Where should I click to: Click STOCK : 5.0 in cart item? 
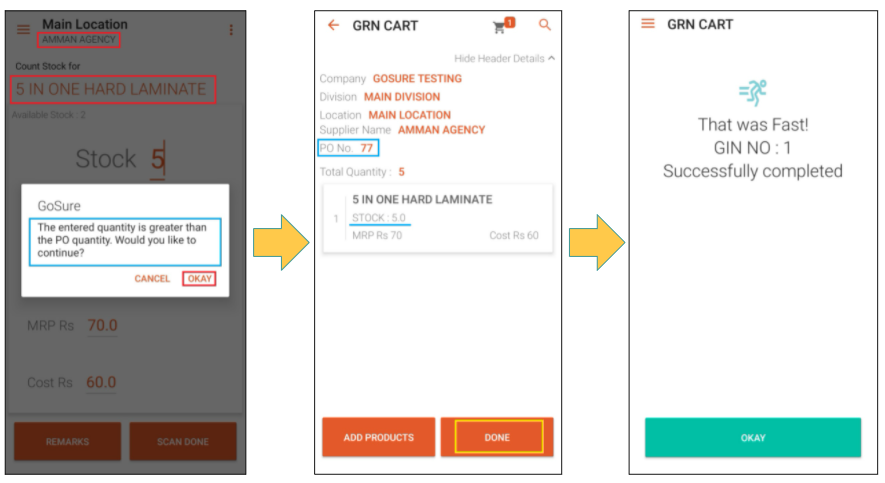379,218
